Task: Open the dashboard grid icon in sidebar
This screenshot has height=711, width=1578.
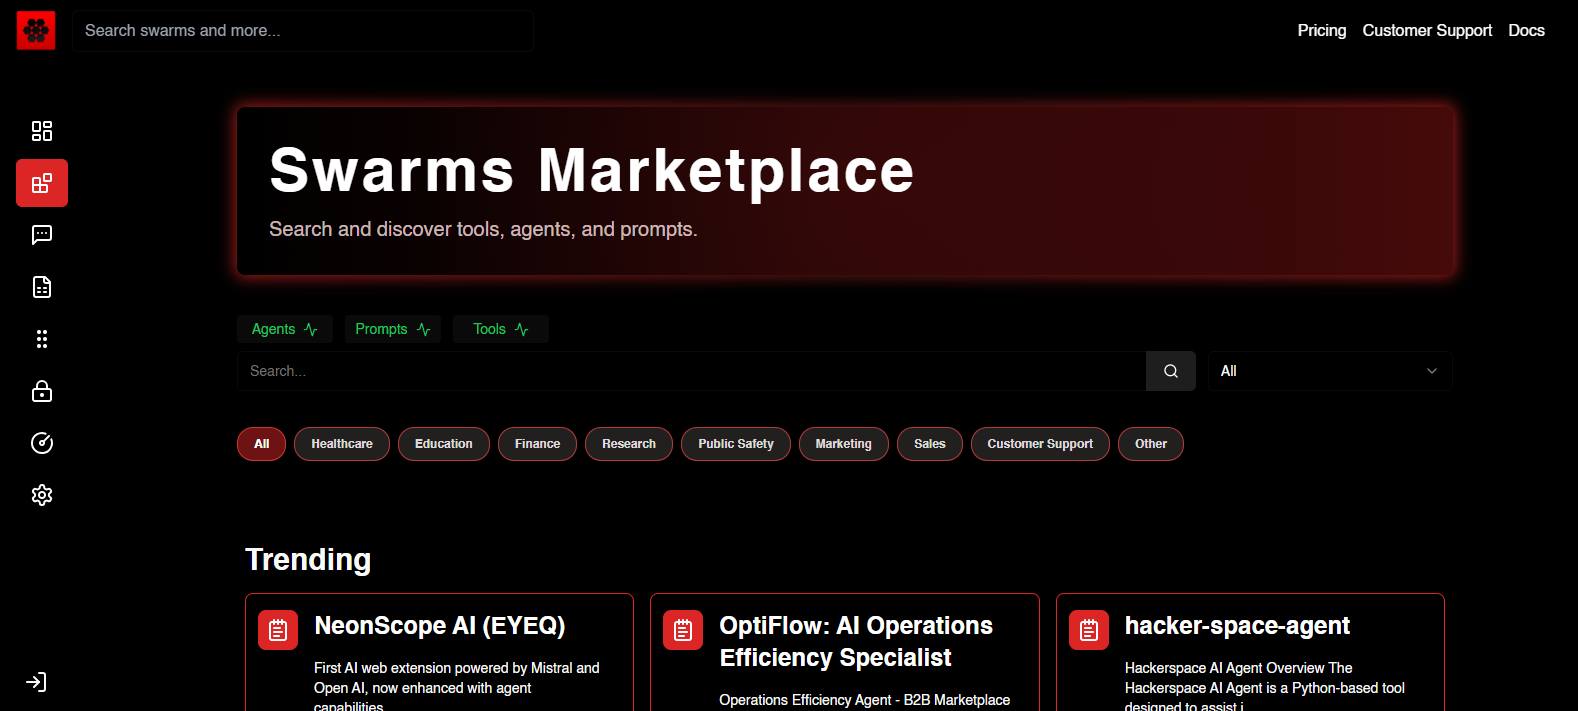Action: pyautogui.click(x=42, y=131)
